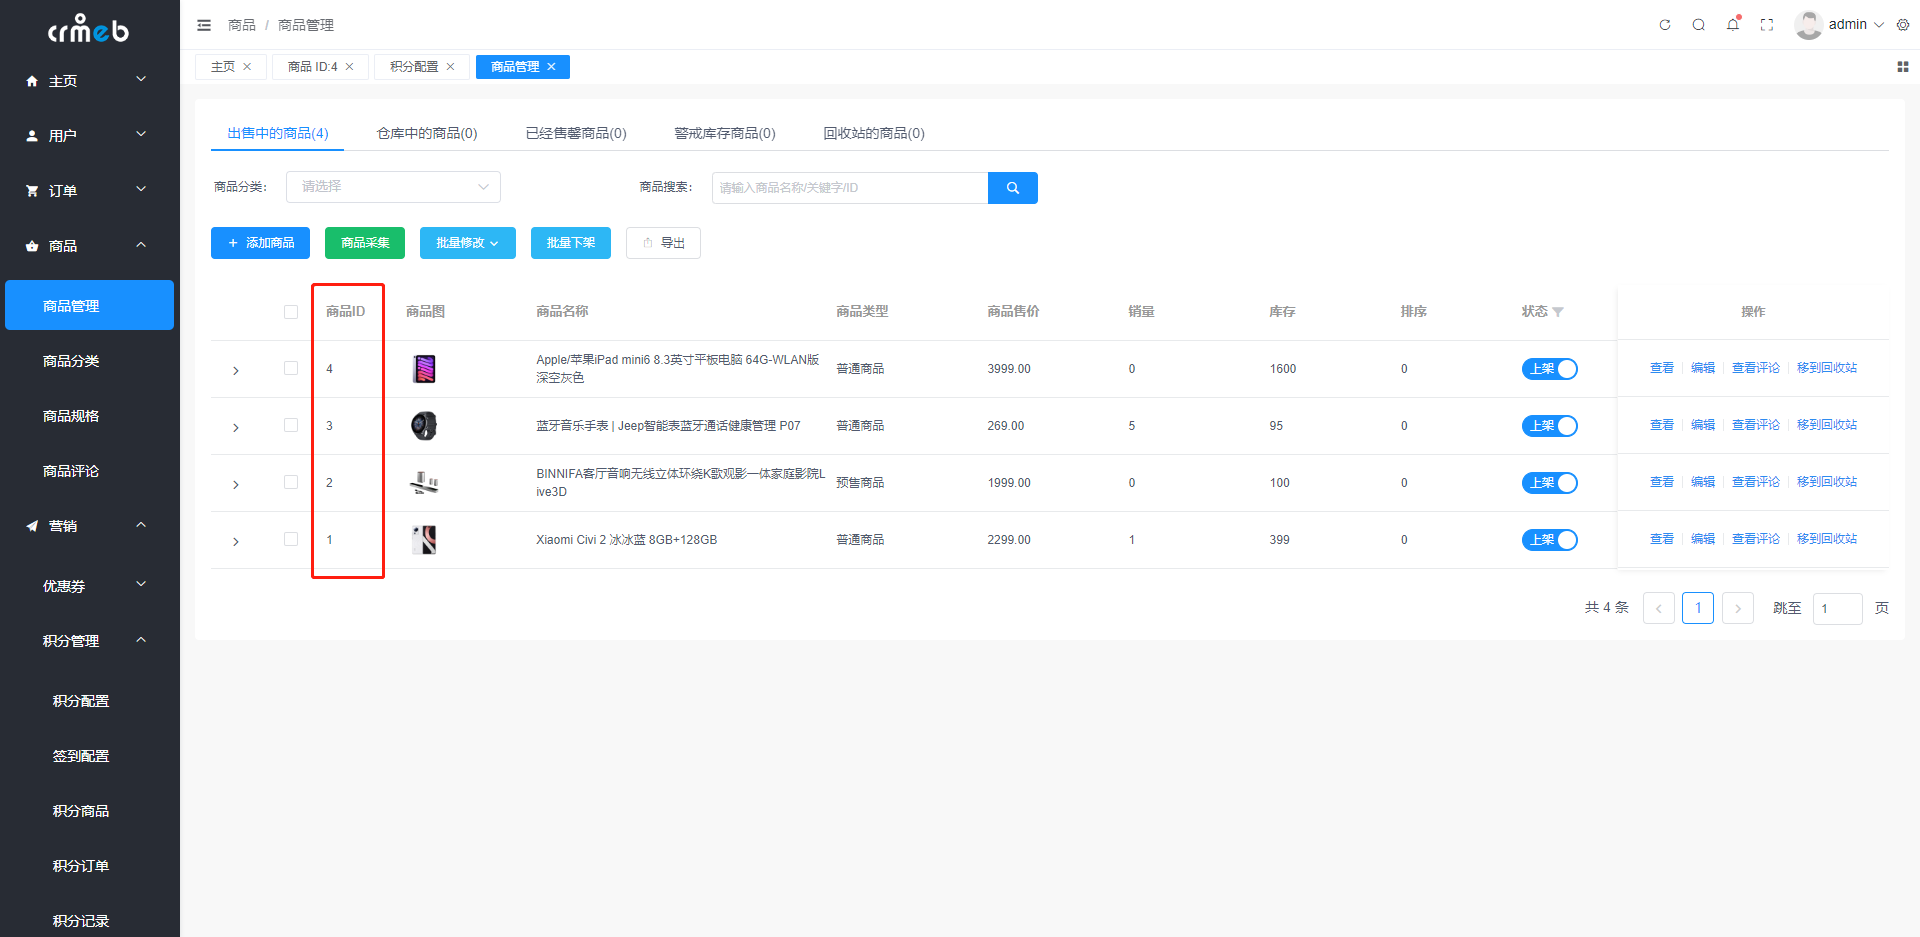Open the 批量修改 dropdown button

(468, 243)
